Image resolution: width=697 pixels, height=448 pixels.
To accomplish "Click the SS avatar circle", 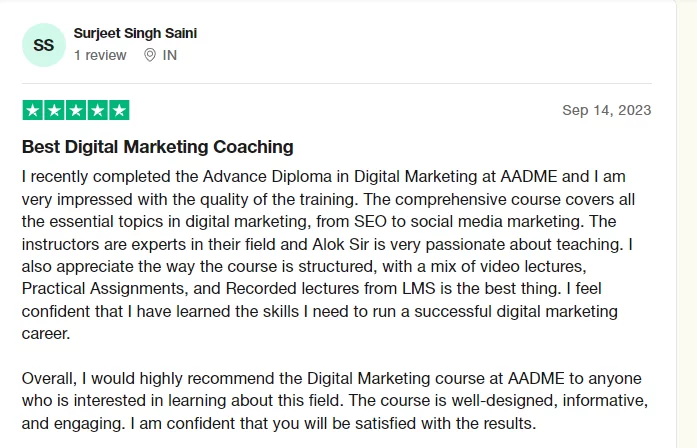I will 44,45.
